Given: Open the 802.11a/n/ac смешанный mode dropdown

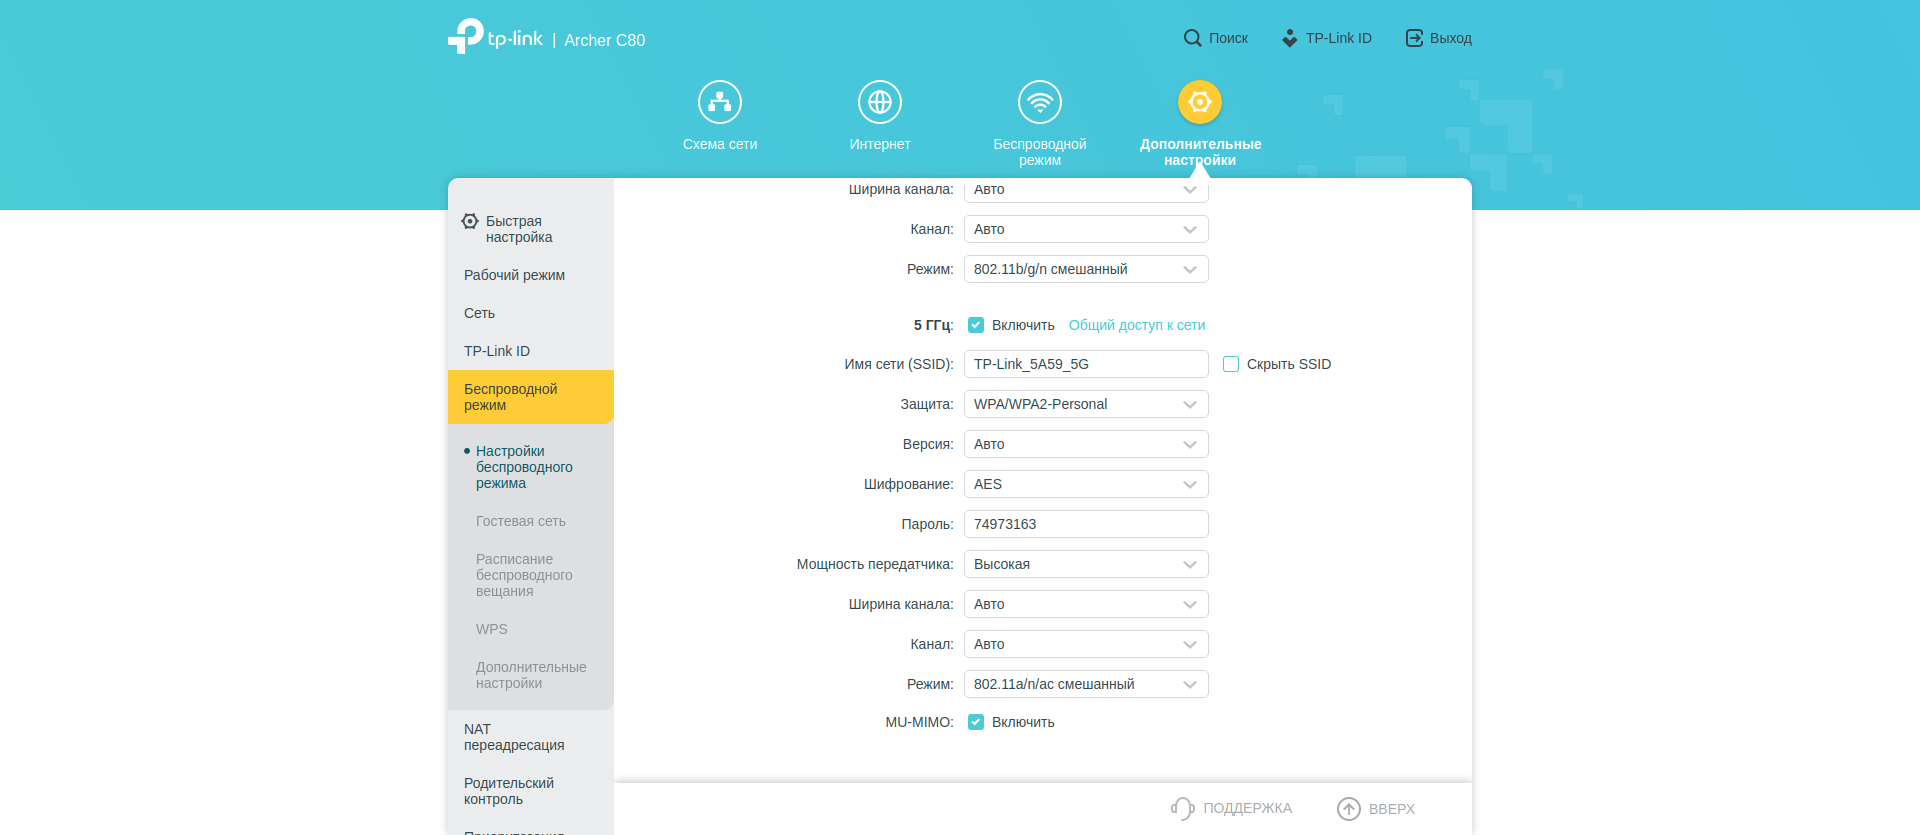Looking at the screenshot, I should [1085, 684].
